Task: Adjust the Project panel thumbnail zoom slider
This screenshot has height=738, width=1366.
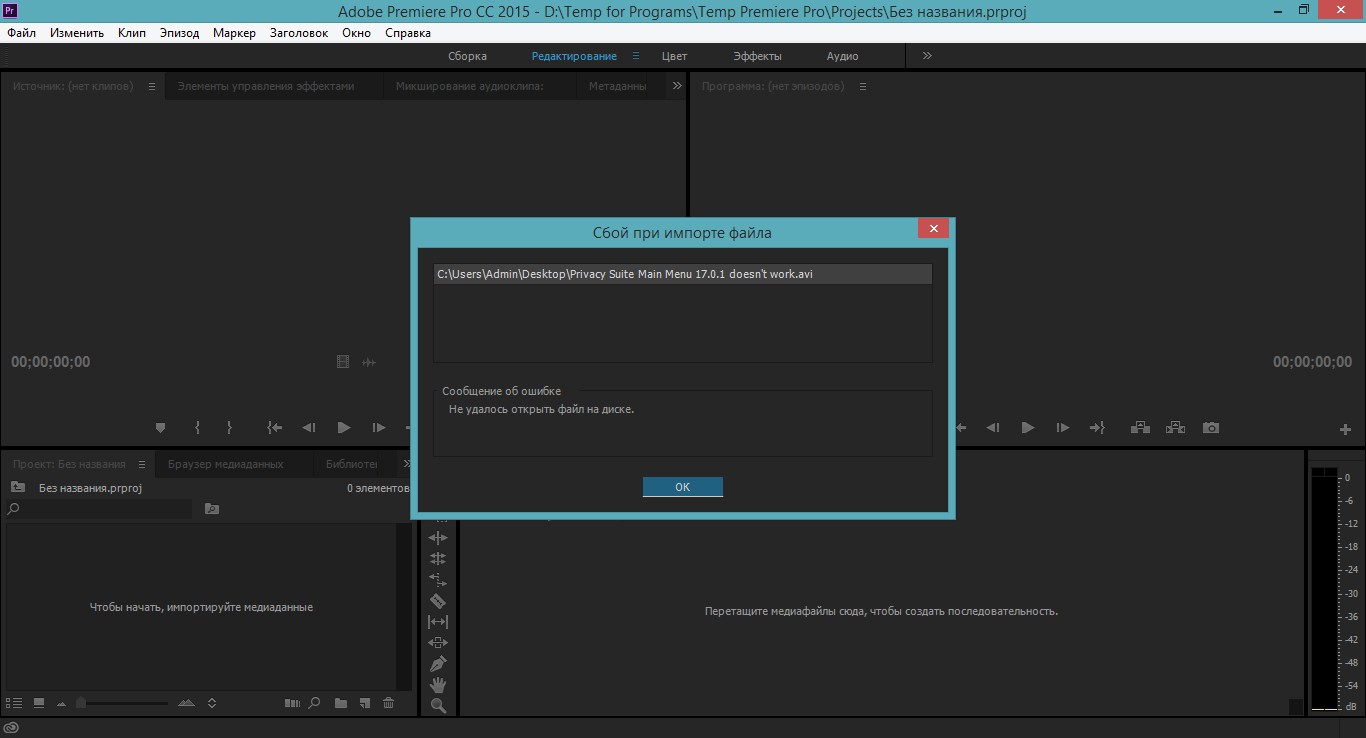Action: 82,703
